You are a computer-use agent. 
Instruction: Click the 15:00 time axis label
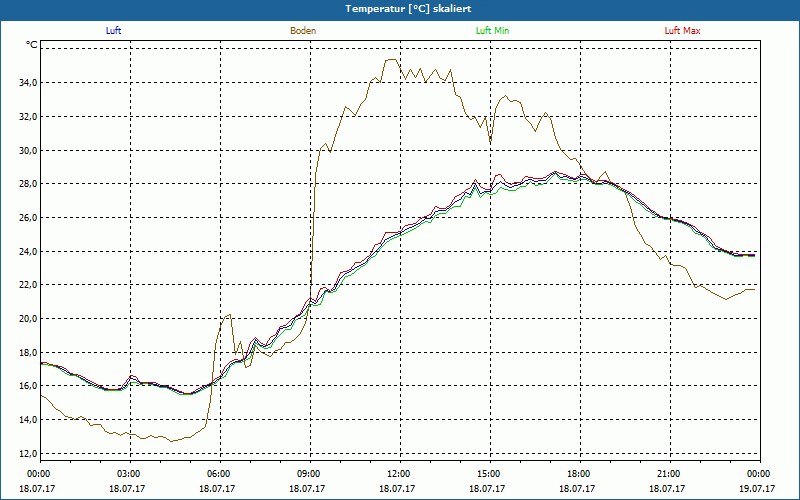coord(488,474)
